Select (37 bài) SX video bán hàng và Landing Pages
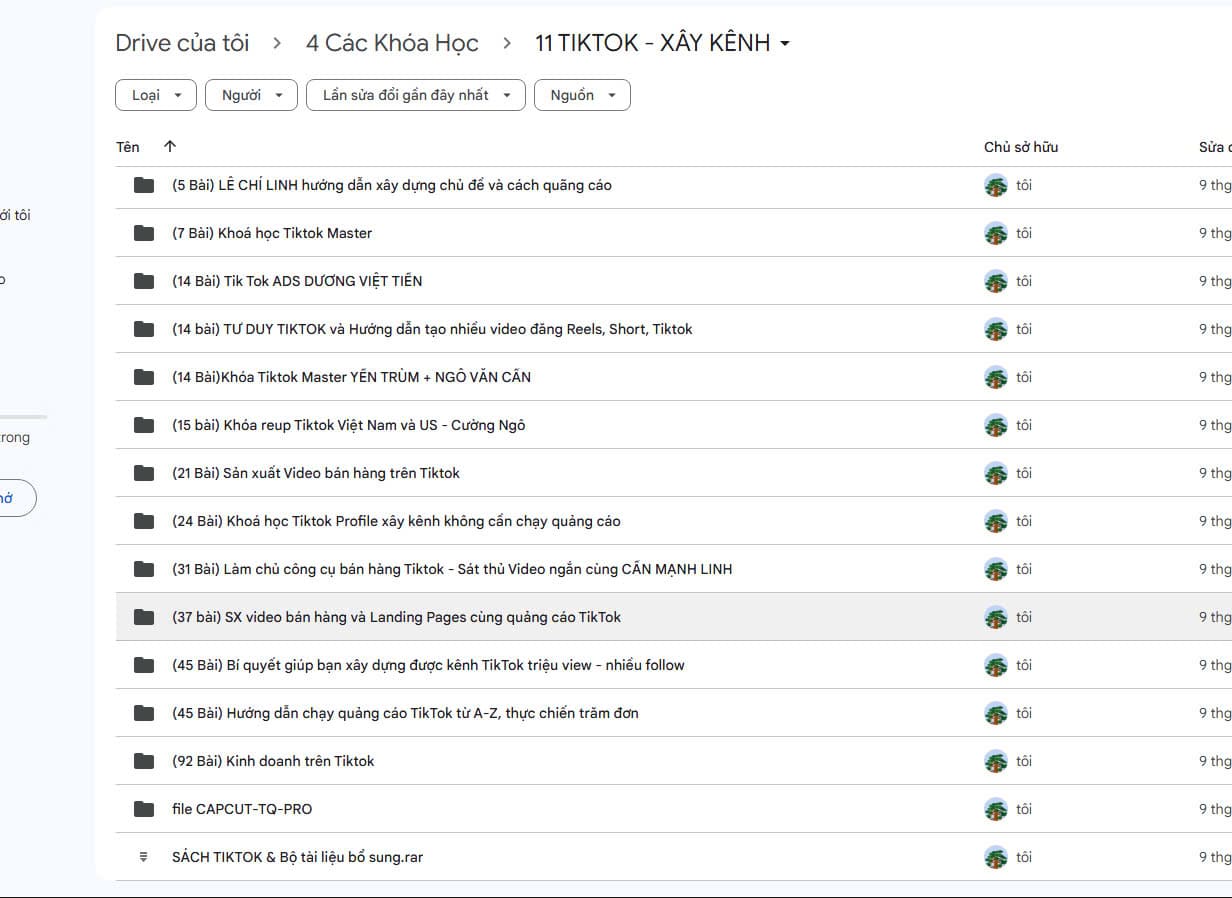The width and height of the screenshot is (1232, 898). [x=396, y=617]
